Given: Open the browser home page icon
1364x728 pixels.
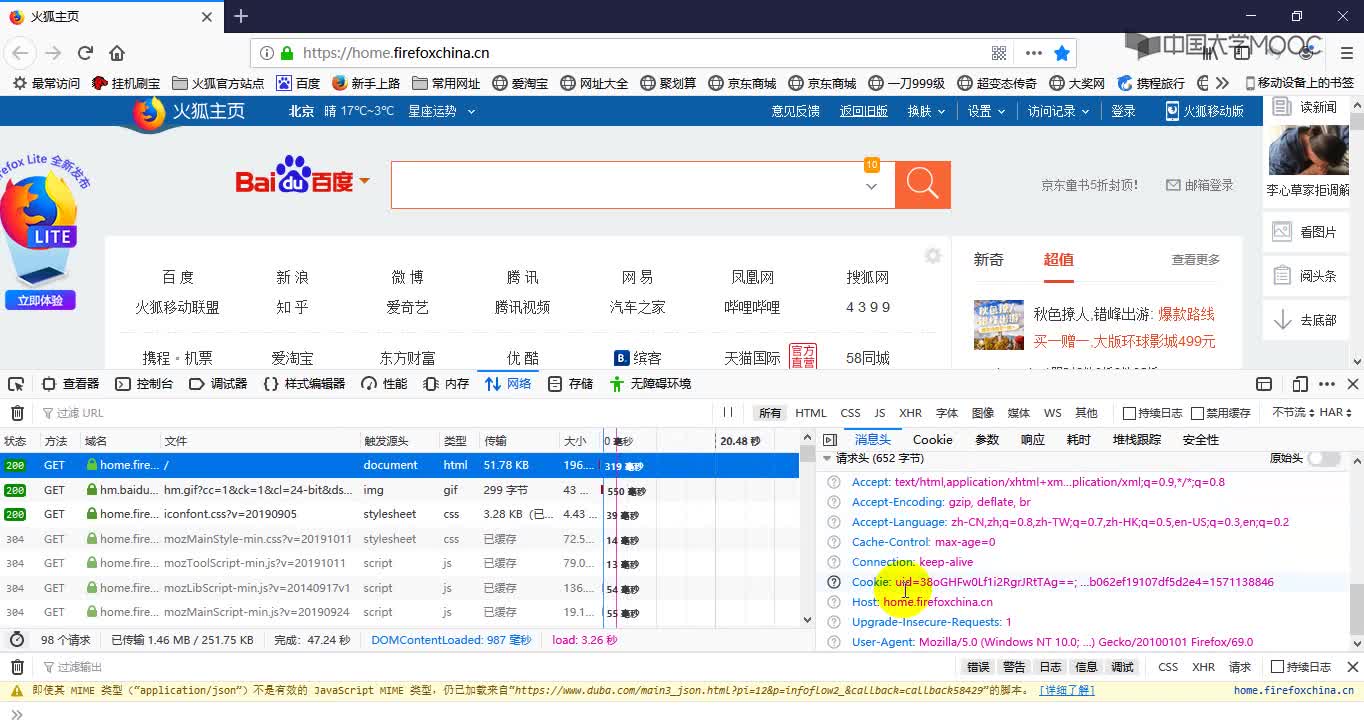Looking at the screenshot, I should click(x=117, y=53).
